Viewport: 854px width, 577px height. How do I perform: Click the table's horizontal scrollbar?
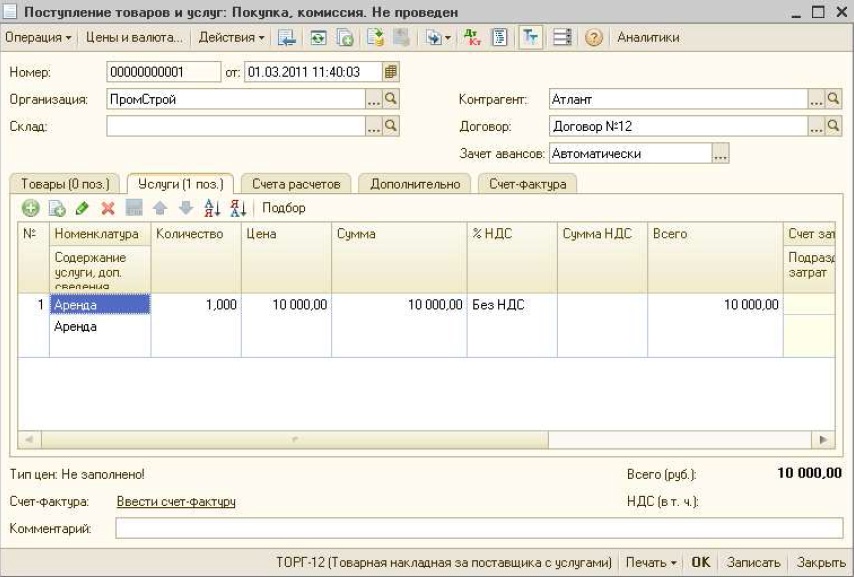coord(294,440)
